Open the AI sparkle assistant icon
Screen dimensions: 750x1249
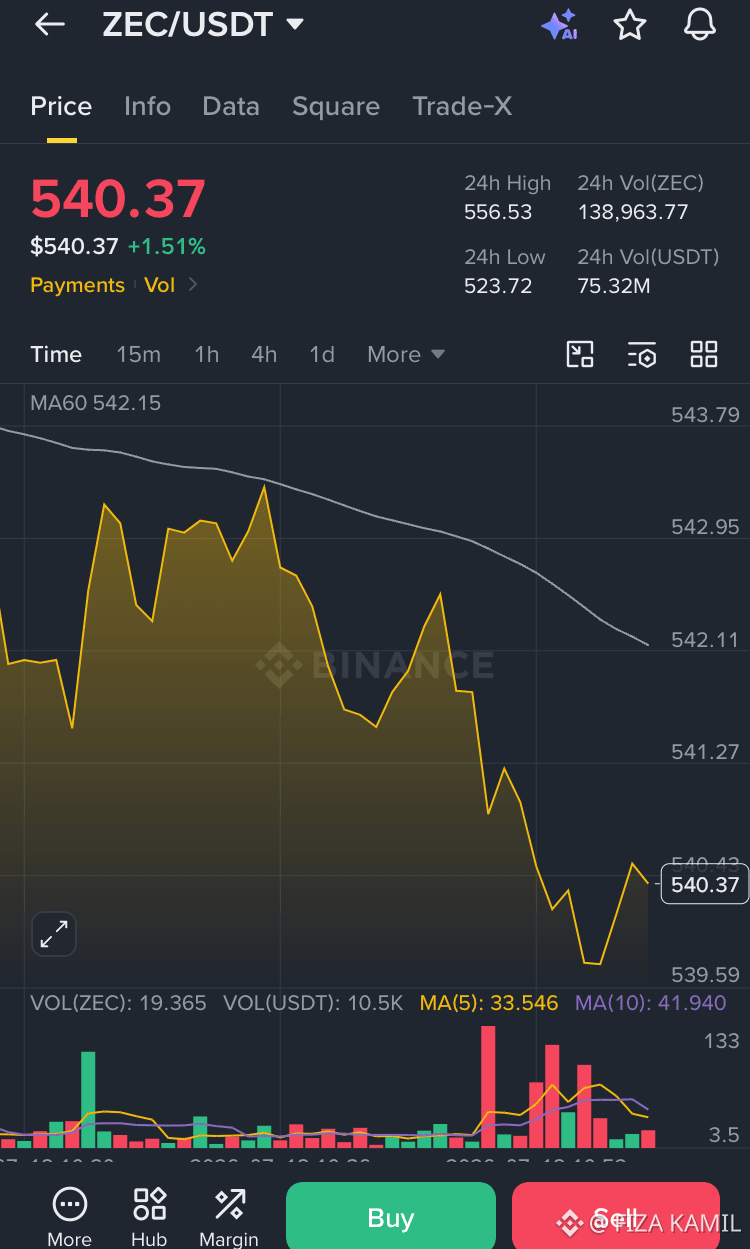pyautogui.click(x=560, y=25)
